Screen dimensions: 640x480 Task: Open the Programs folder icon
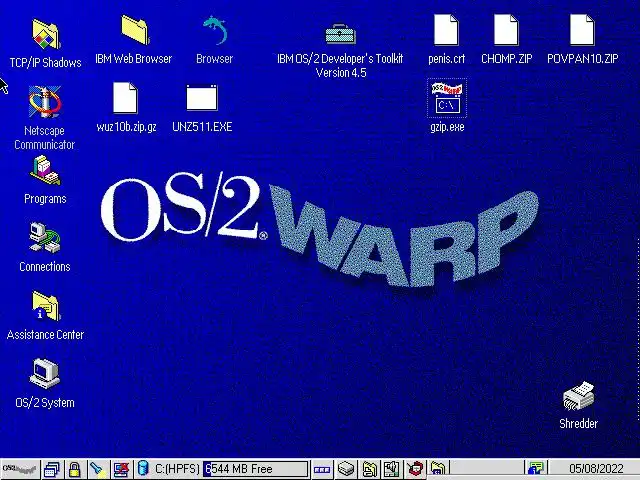point(45,171)
